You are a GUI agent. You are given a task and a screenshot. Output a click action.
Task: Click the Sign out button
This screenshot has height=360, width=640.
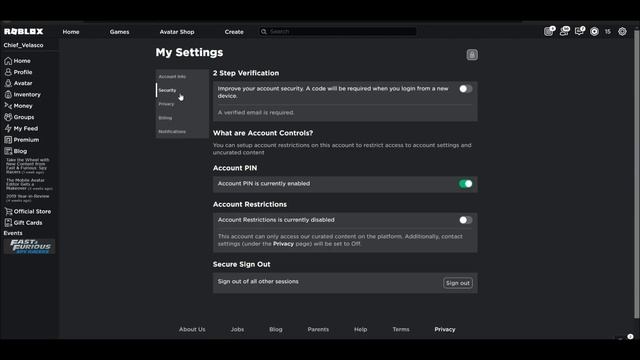point(458,283)
